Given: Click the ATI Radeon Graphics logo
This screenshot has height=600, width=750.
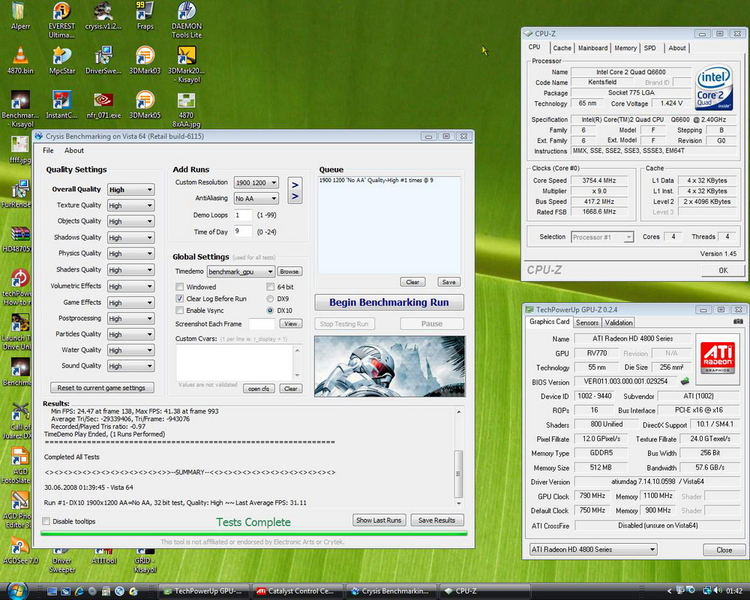Looking at the screenshot, I should pyautogui.click(x=717, y=359).
